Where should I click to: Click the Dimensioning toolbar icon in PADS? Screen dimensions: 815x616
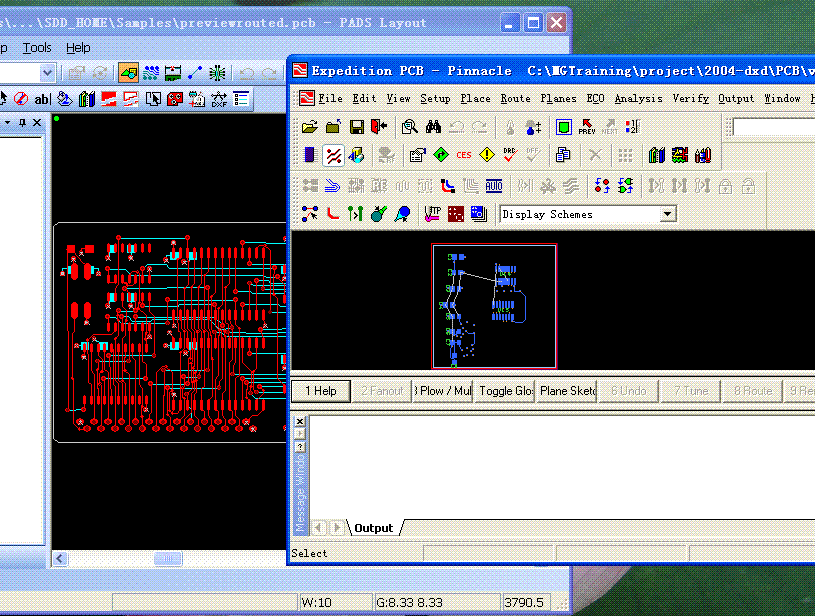(173, 73)
